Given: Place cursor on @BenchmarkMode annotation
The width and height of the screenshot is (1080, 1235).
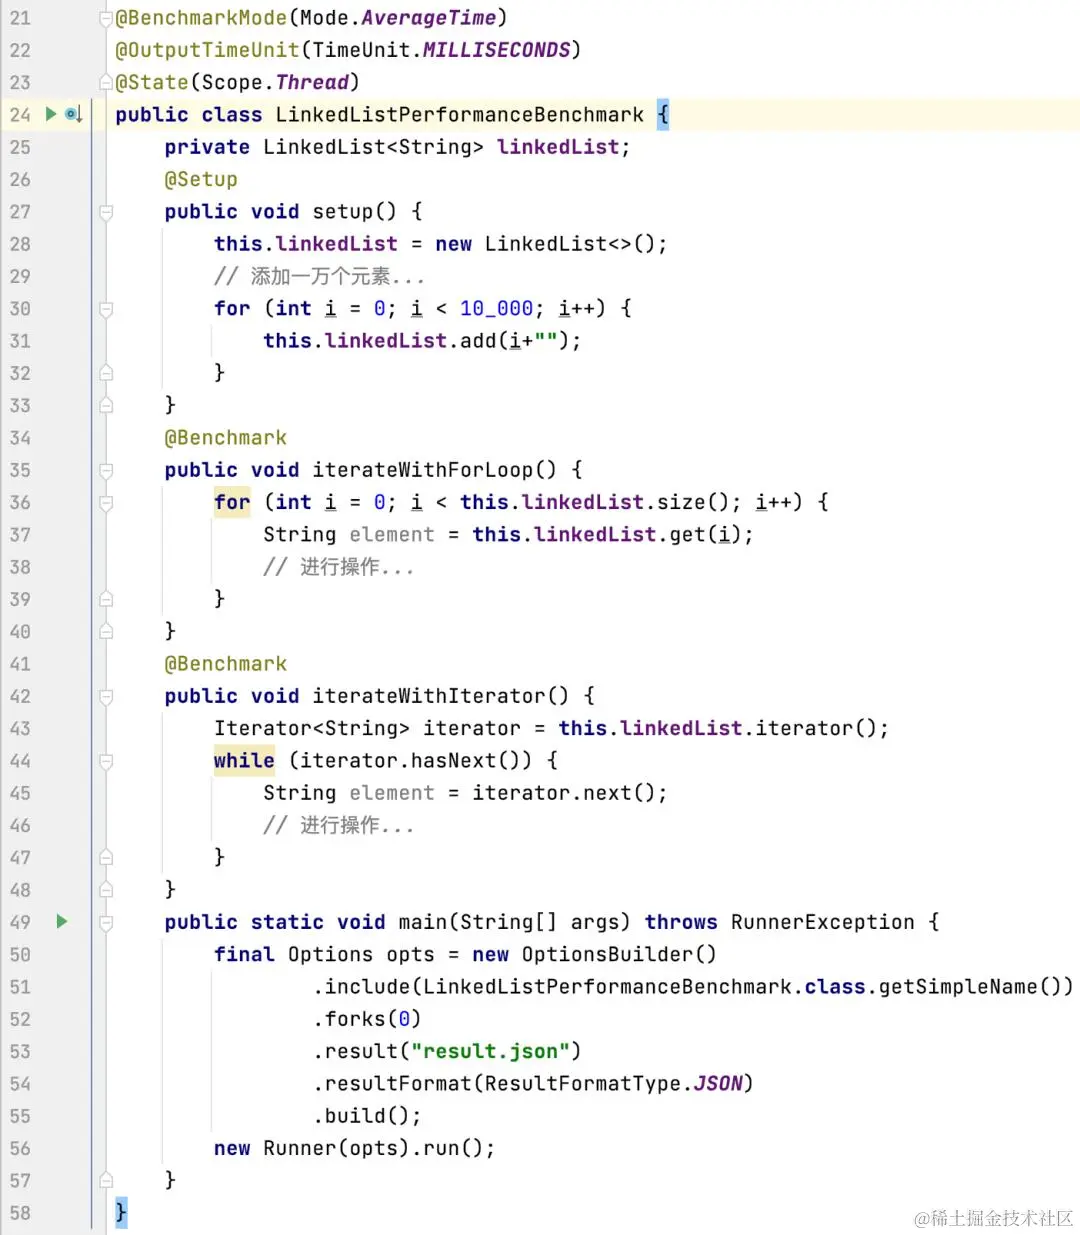Looking at the screenshot, I should [201, 18].
